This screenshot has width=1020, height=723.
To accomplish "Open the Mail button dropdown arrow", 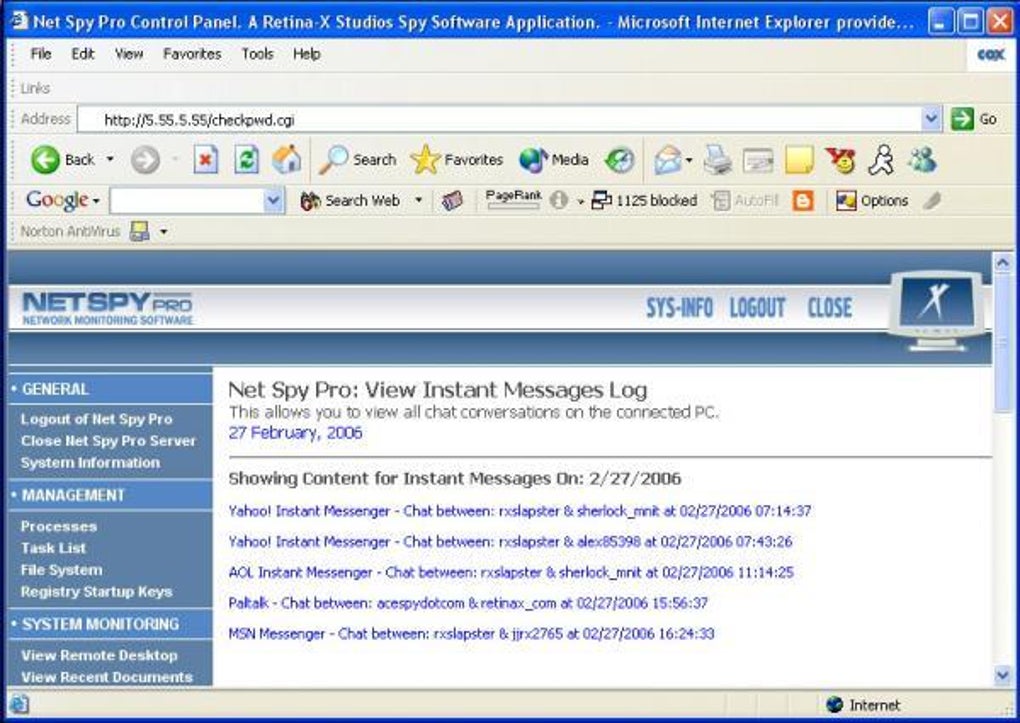I will (x=689, y=160).
